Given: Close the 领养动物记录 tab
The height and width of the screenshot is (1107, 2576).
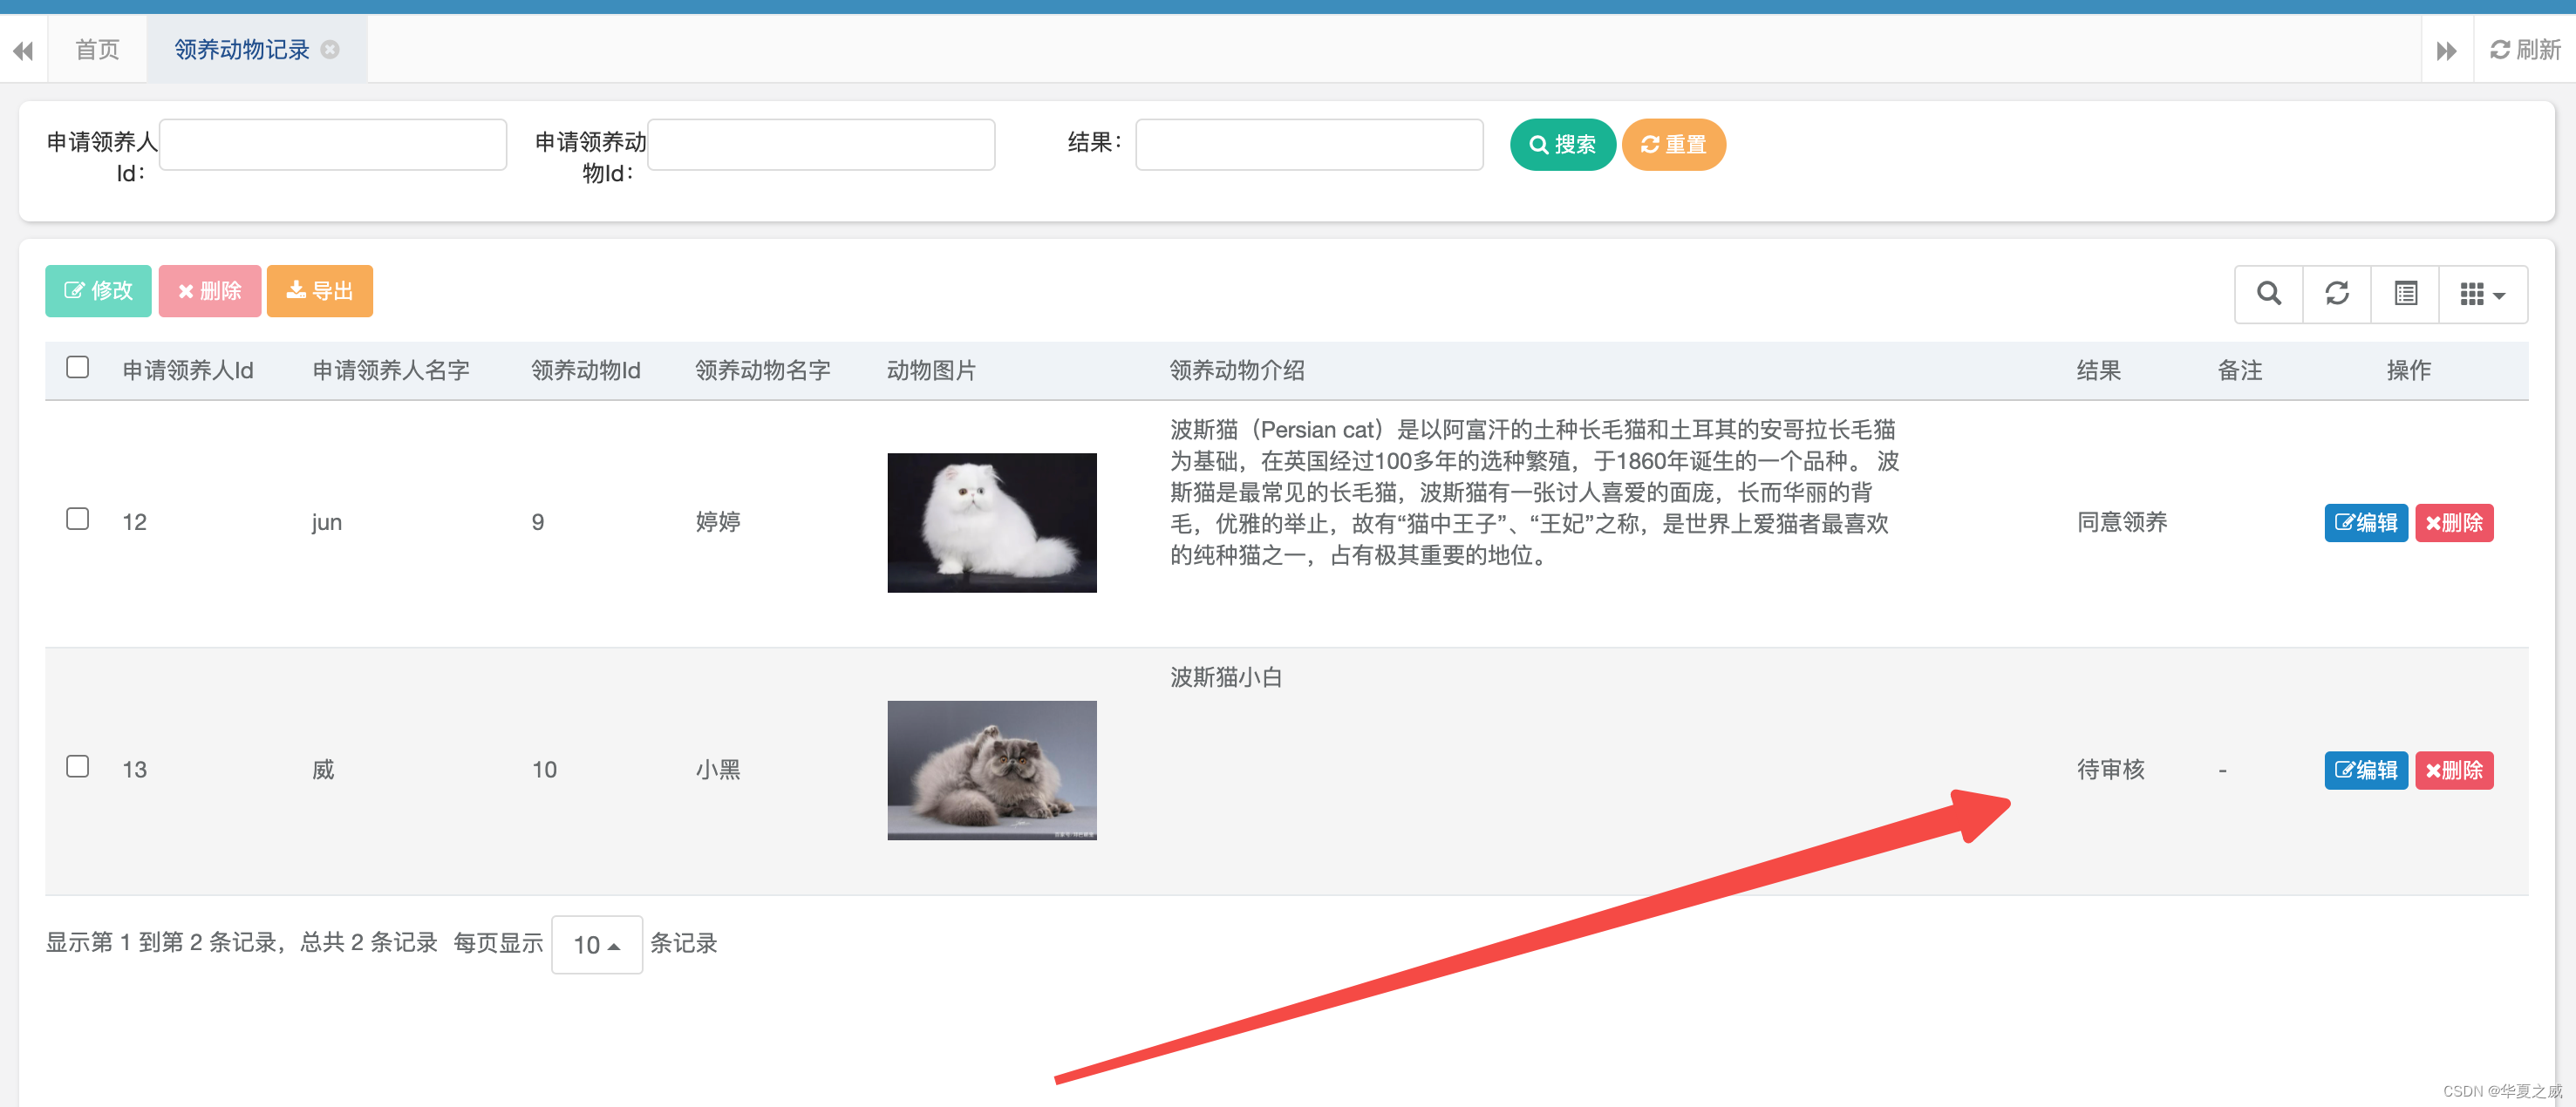Looking at the screenshot, I should click(x=330, y=48).
